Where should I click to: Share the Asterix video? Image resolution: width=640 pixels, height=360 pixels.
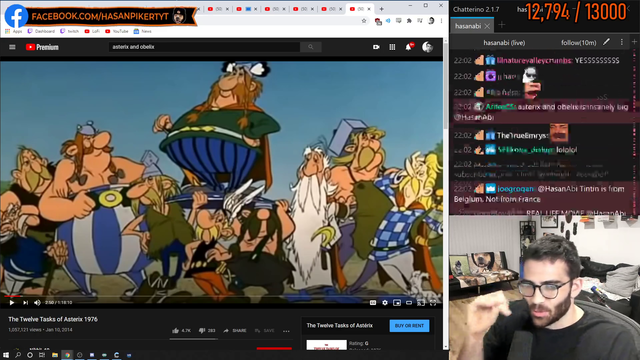235,331
